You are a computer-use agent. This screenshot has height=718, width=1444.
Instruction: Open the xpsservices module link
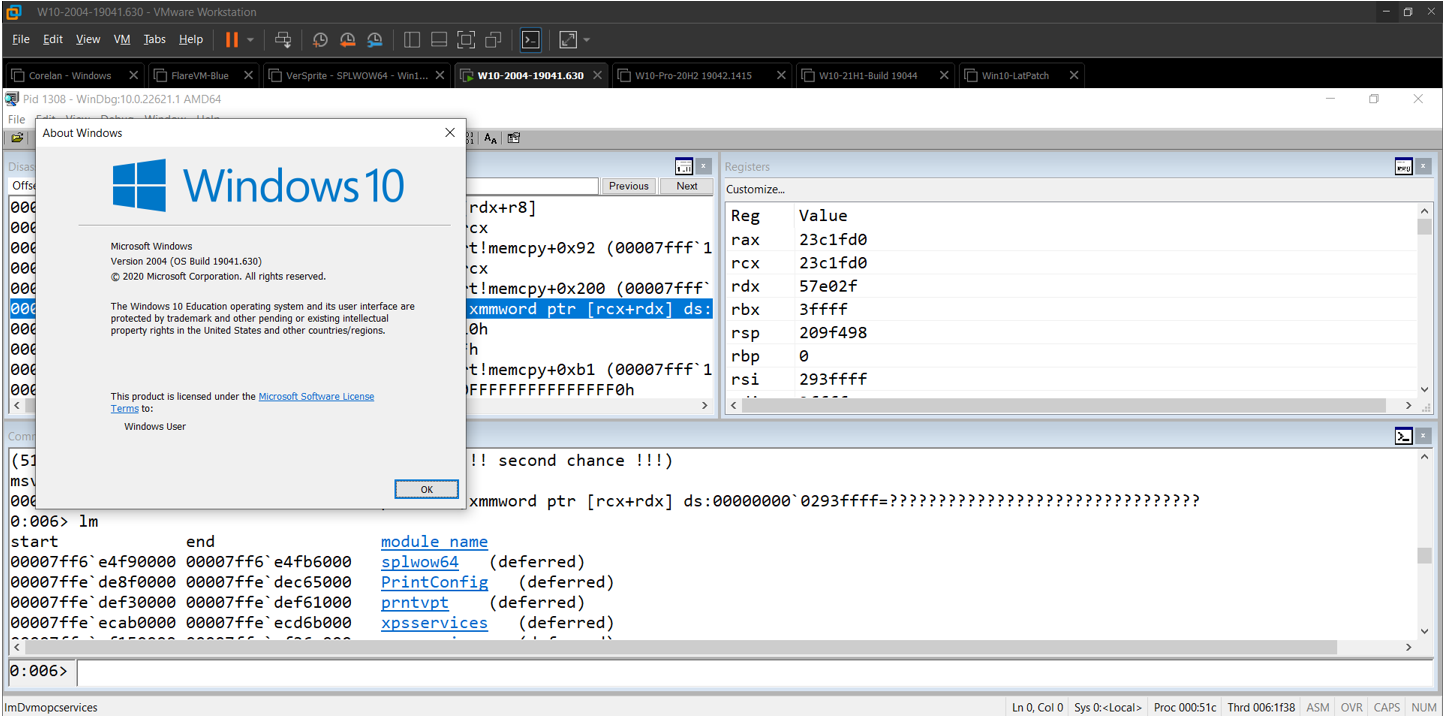(x=435, y=623)
